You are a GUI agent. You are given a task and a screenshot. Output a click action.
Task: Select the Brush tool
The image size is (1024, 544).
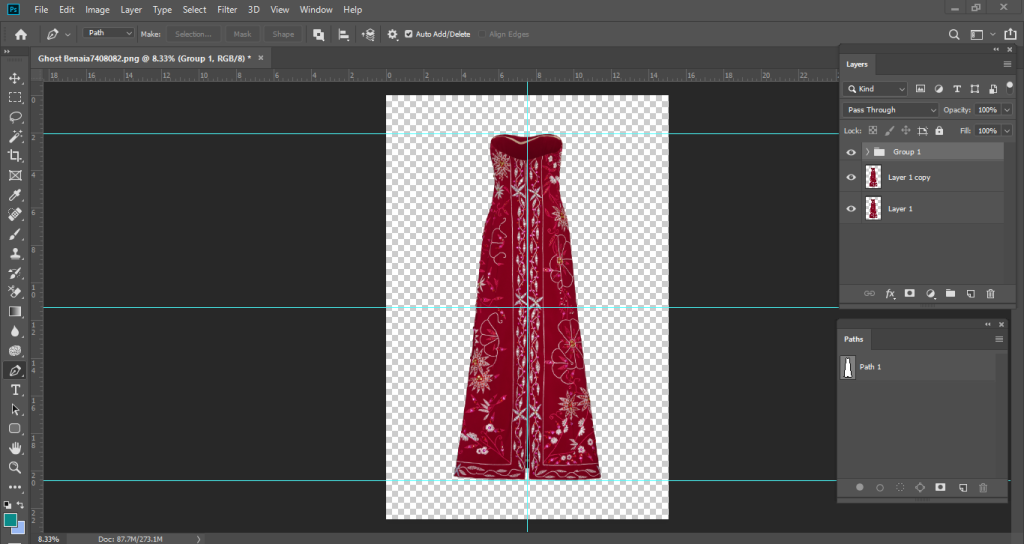pos(14,234)
